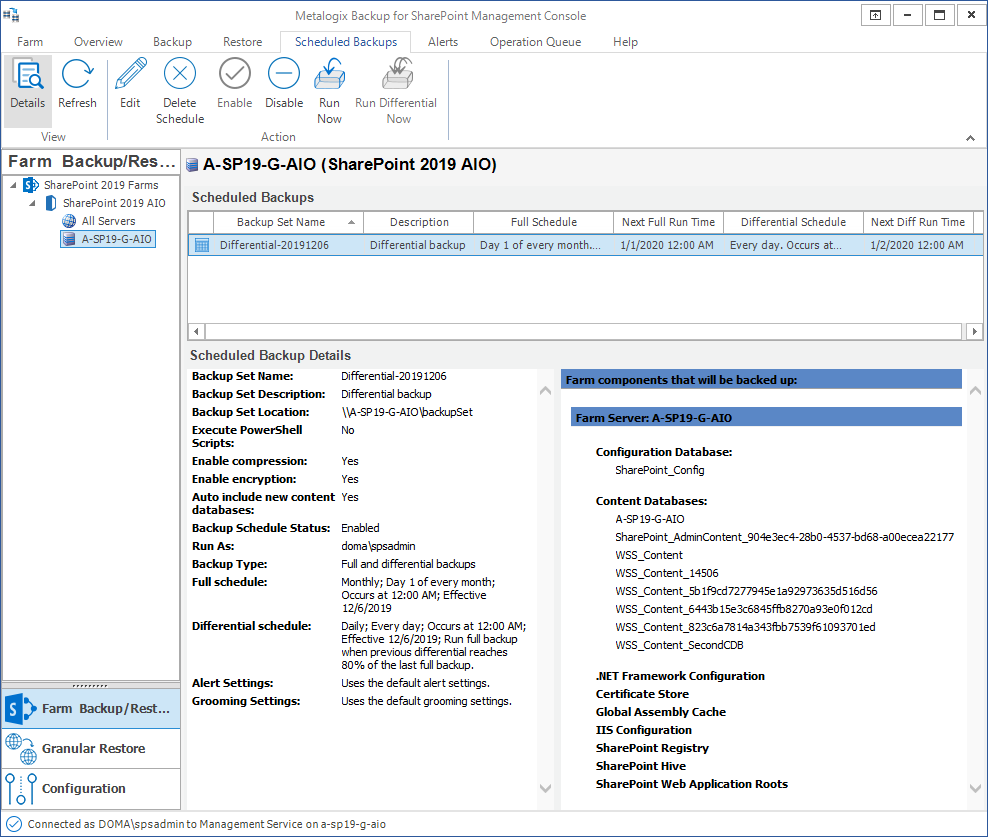Open the Restore tab
The width and height of the screenshot is (988, 837).
[242, 42]
